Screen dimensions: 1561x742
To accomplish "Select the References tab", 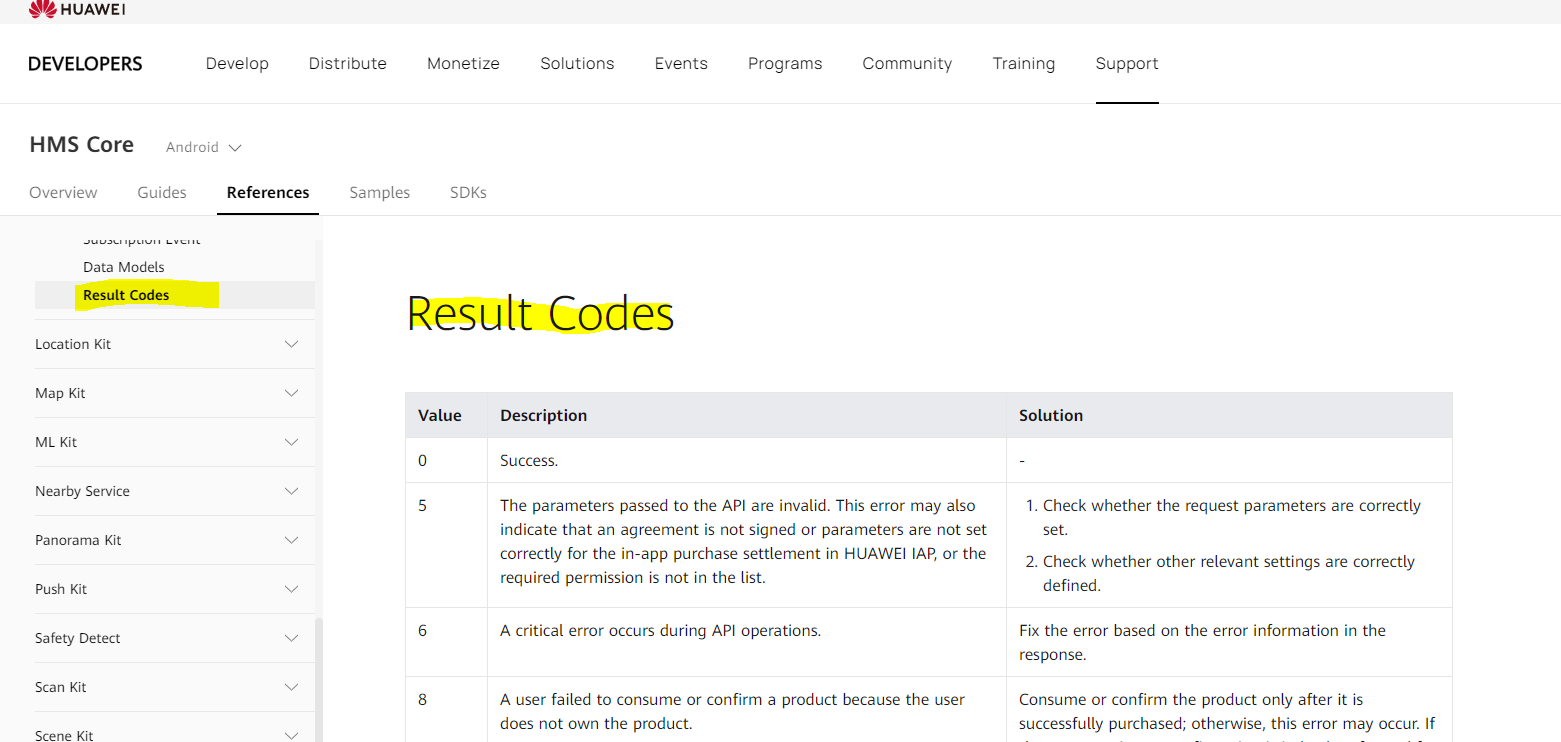I will (x=268, y=192).
